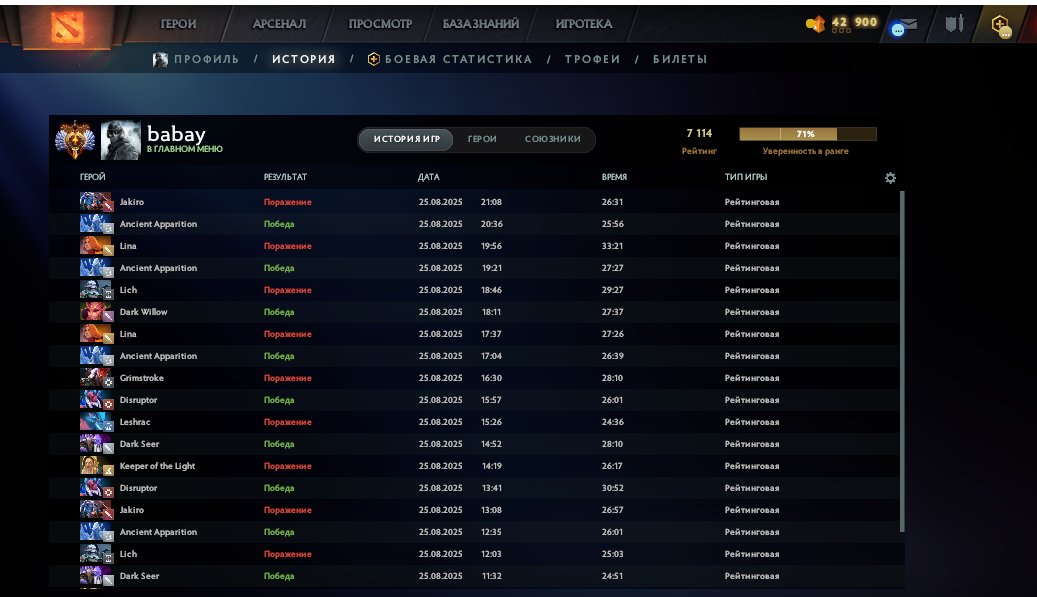Click the Уверенность в ранге label
The width and height of the screenshot is (1037, 597).
(806, 151)
